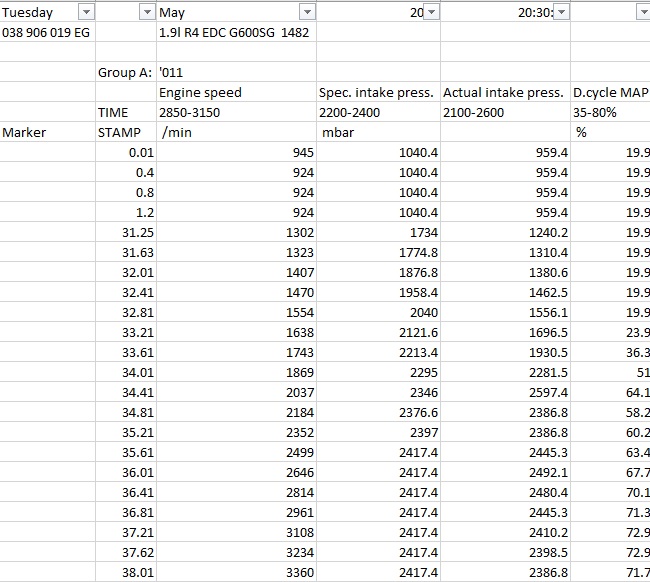Viewport: 650px width, 582px height.
Task: Select the Engine speed header cell
Action: (200, 92)
